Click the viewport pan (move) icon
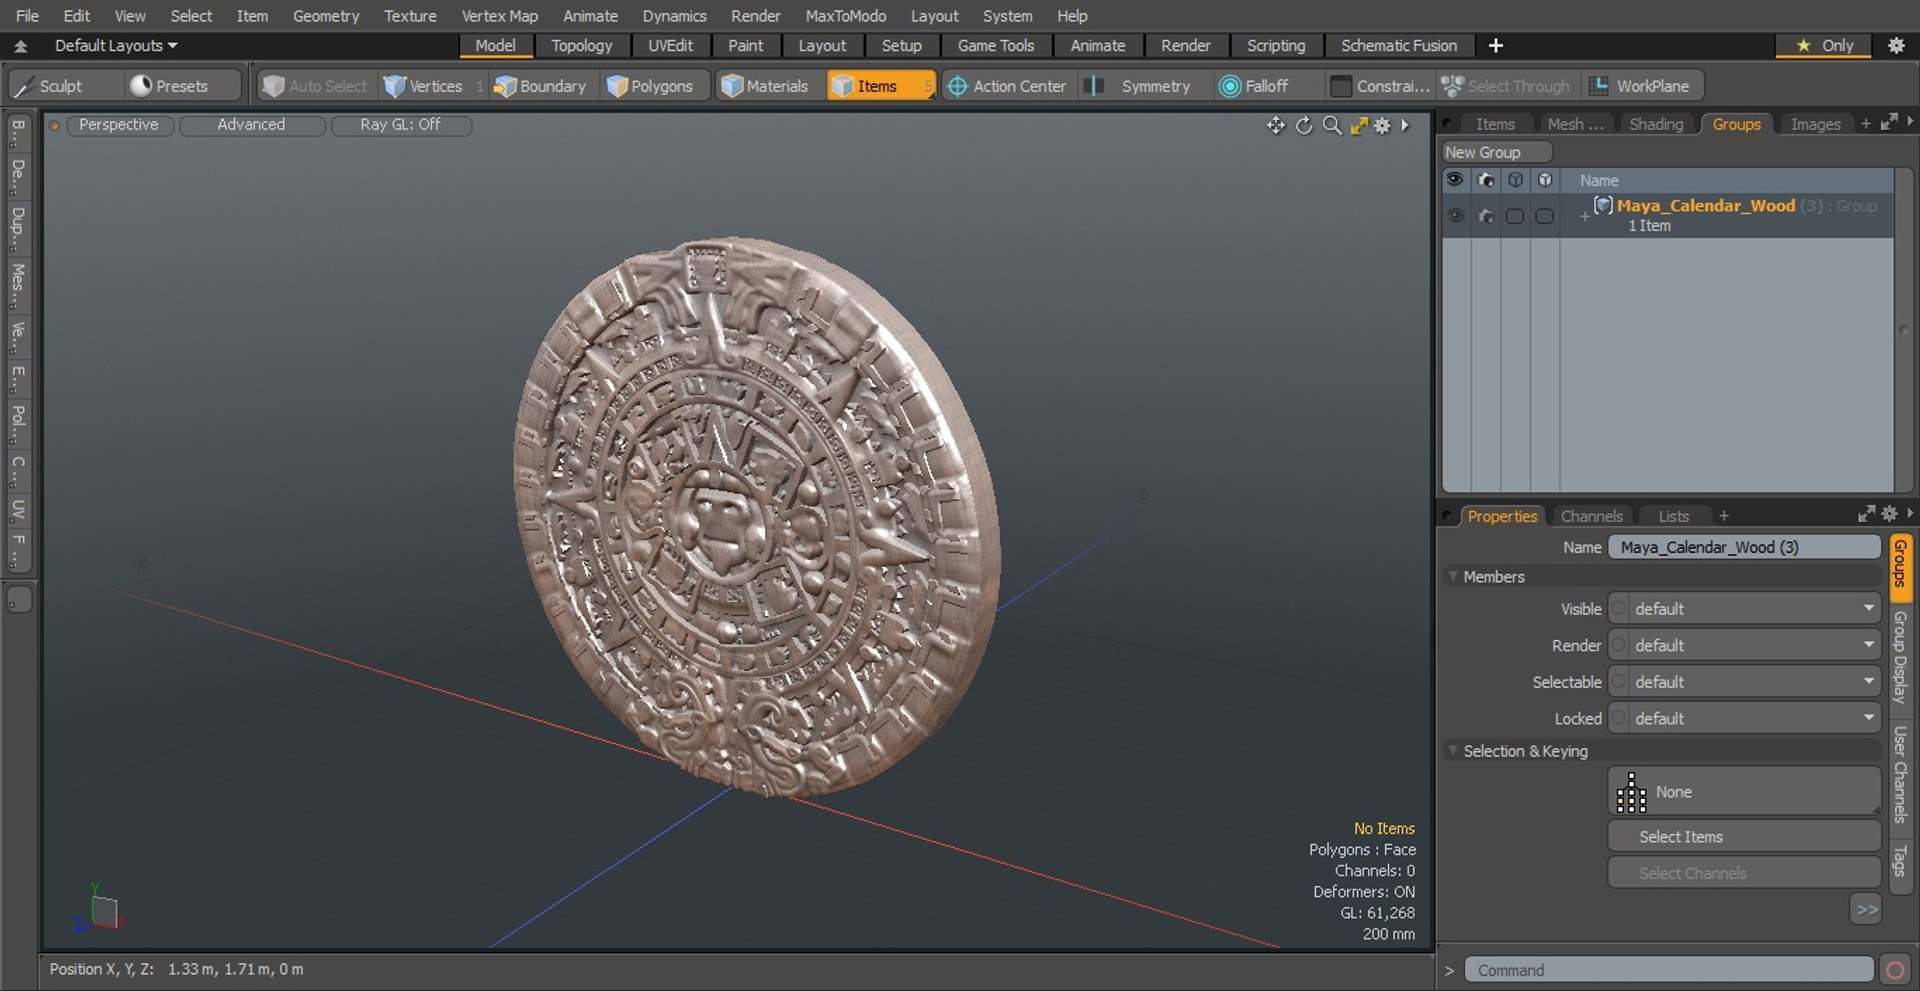Viewport: 1920px width, 991px height. (1275, 125)
